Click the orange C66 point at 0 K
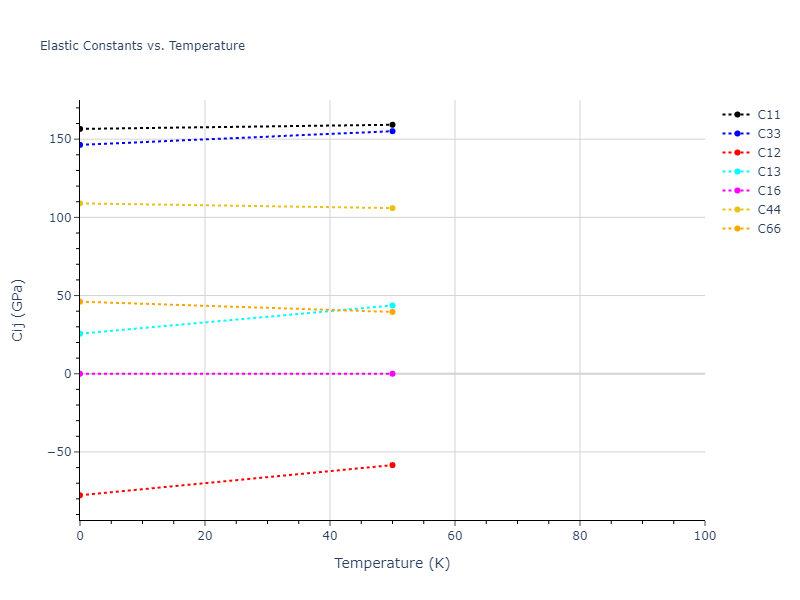The image size is (800, 600). click(x=80, y=301)
